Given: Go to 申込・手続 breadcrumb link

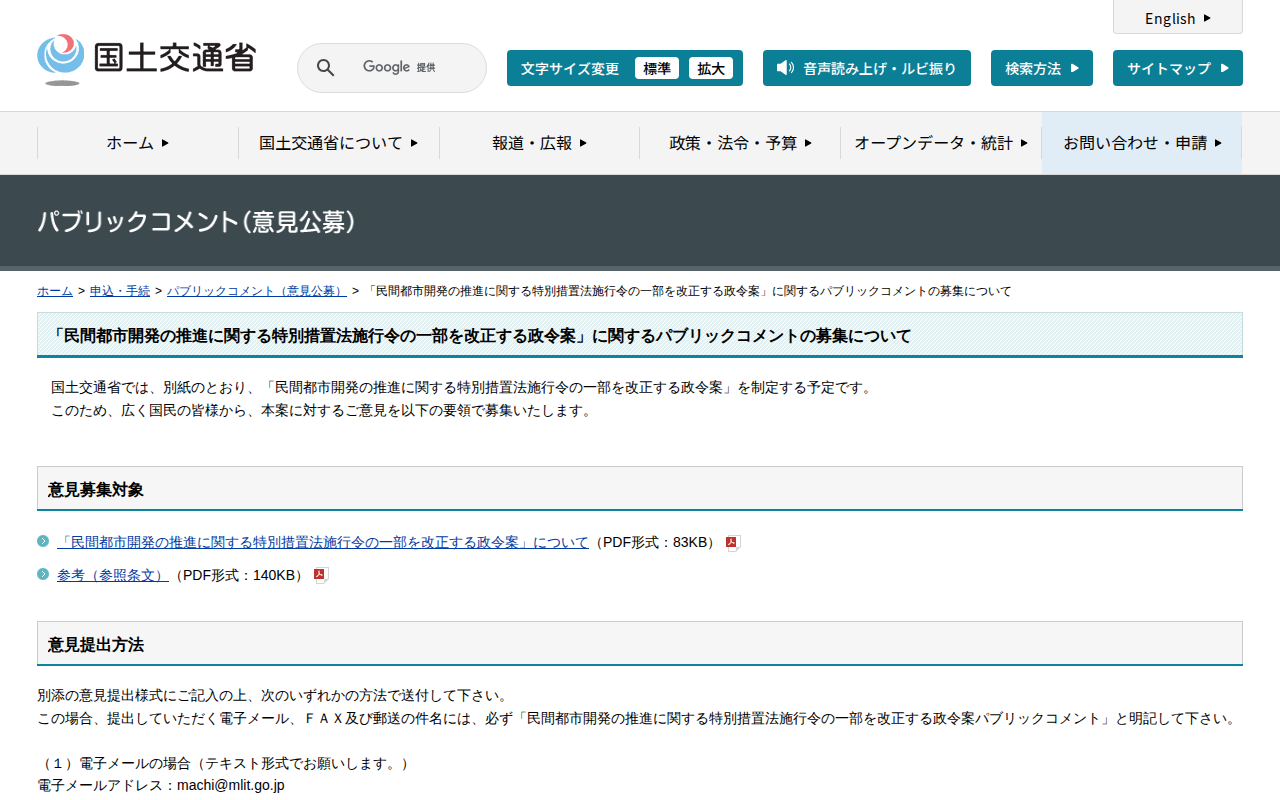Looking at the screenshot, I should click(x=120, y=291).
